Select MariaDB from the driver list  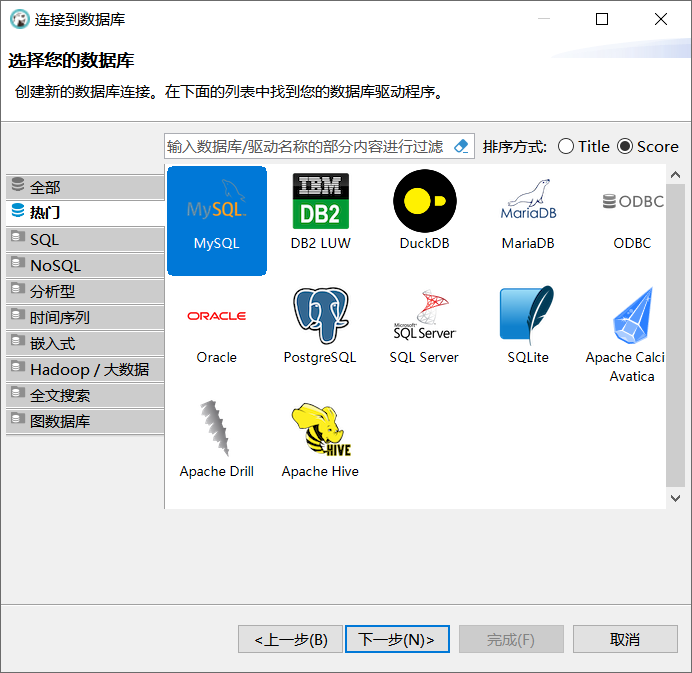tap(528, 214)
